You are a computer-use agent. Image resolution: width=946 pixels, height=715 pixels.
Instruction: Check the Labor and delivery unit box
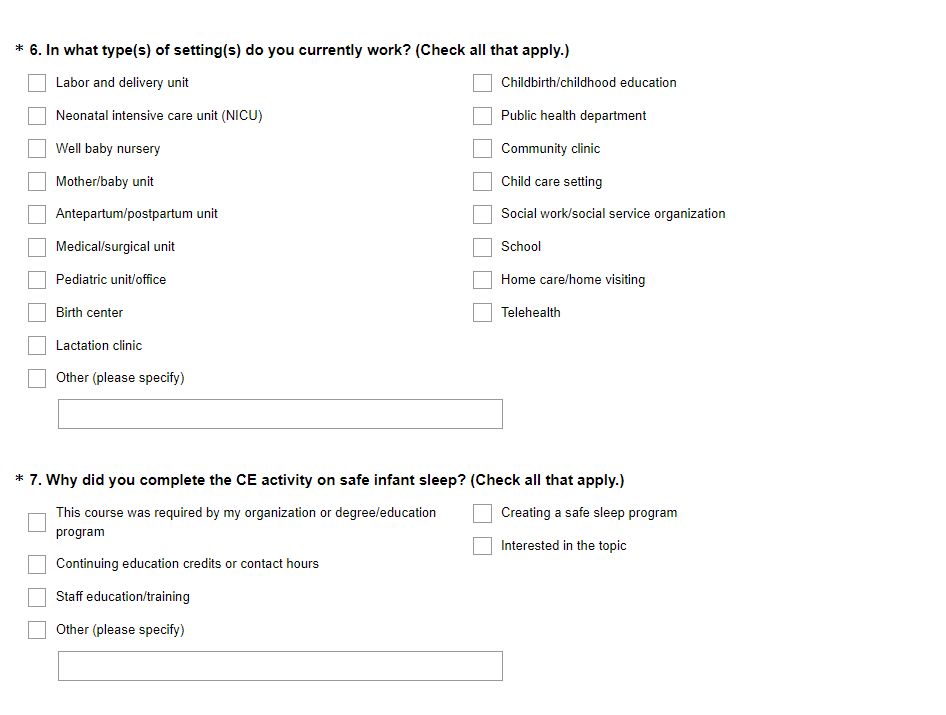pyautogui.click(x=37, y=83)
